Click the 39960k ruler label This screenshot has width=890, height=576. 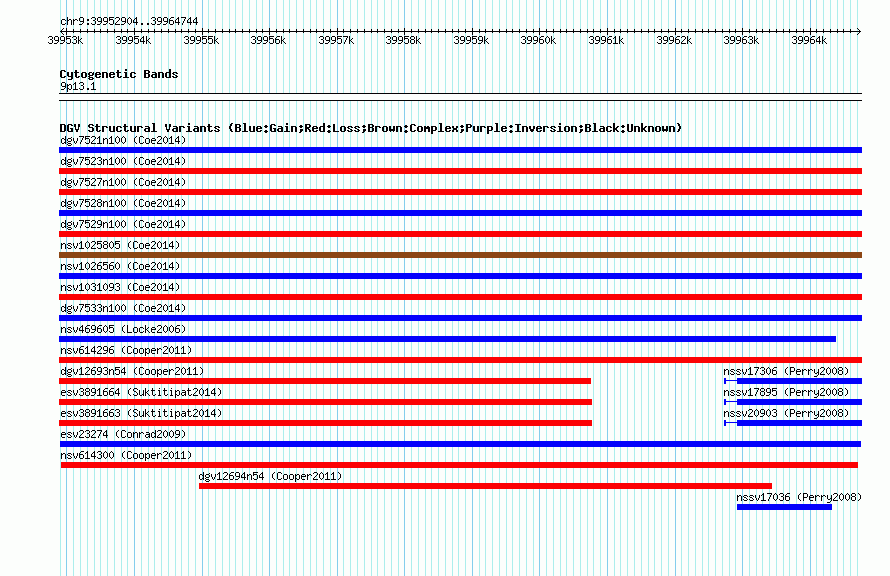coord(538,40)
